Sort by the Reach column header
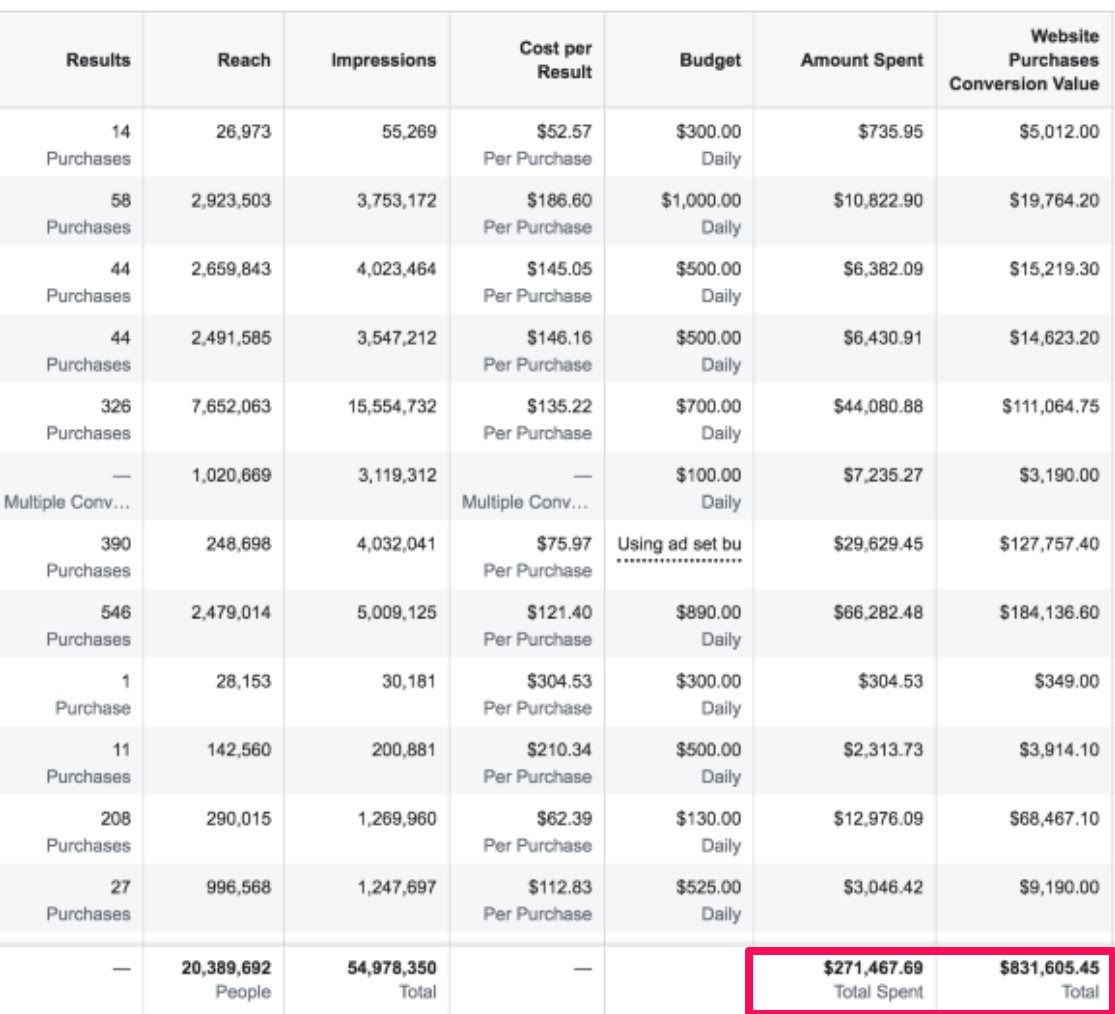Image resolution: width=1115 pixels, height=1014 pixels. [244, 60]
